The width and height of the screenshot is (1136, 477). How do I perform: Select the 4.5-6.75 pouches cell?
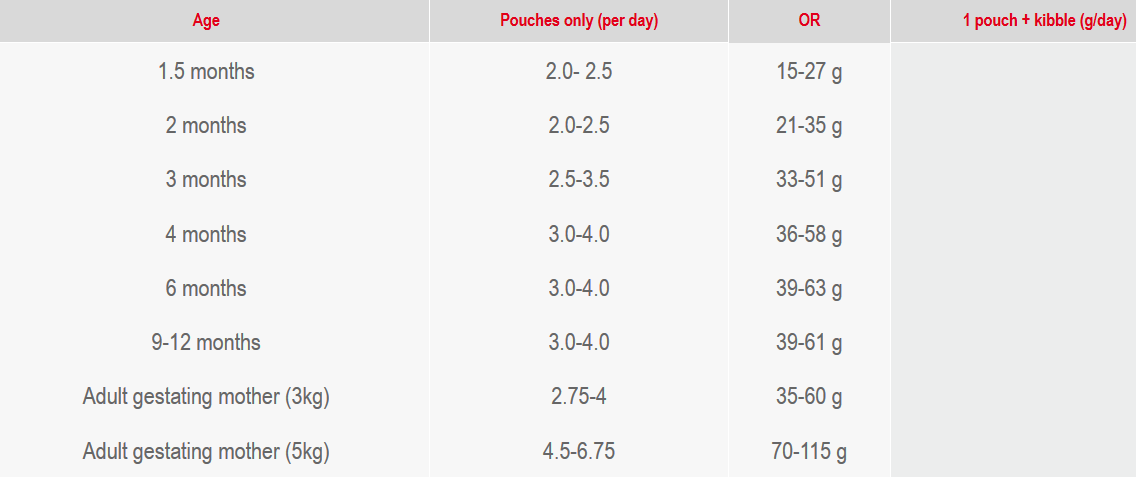(x=579, y=452)
